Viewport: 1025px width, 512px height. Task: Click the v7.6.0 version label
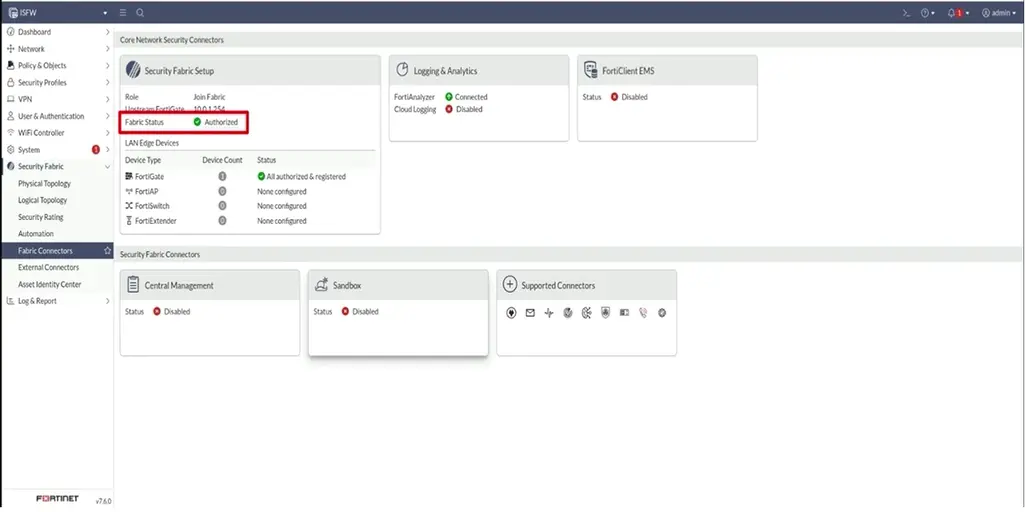coord(103,500)
